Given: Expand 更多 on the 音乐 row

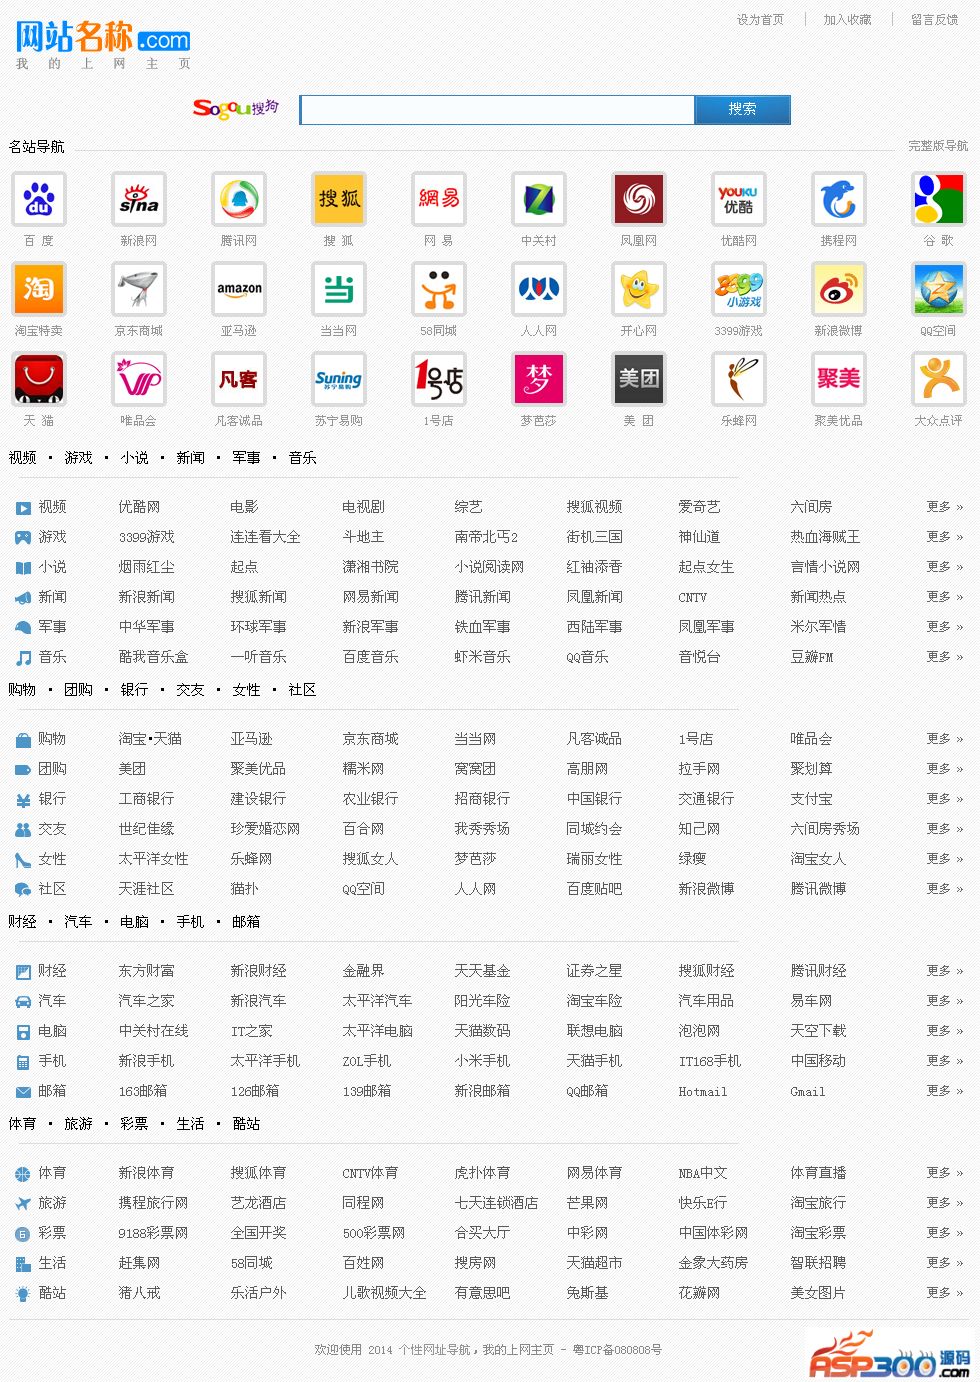Looking at the screenshot, I should (944, 657).
